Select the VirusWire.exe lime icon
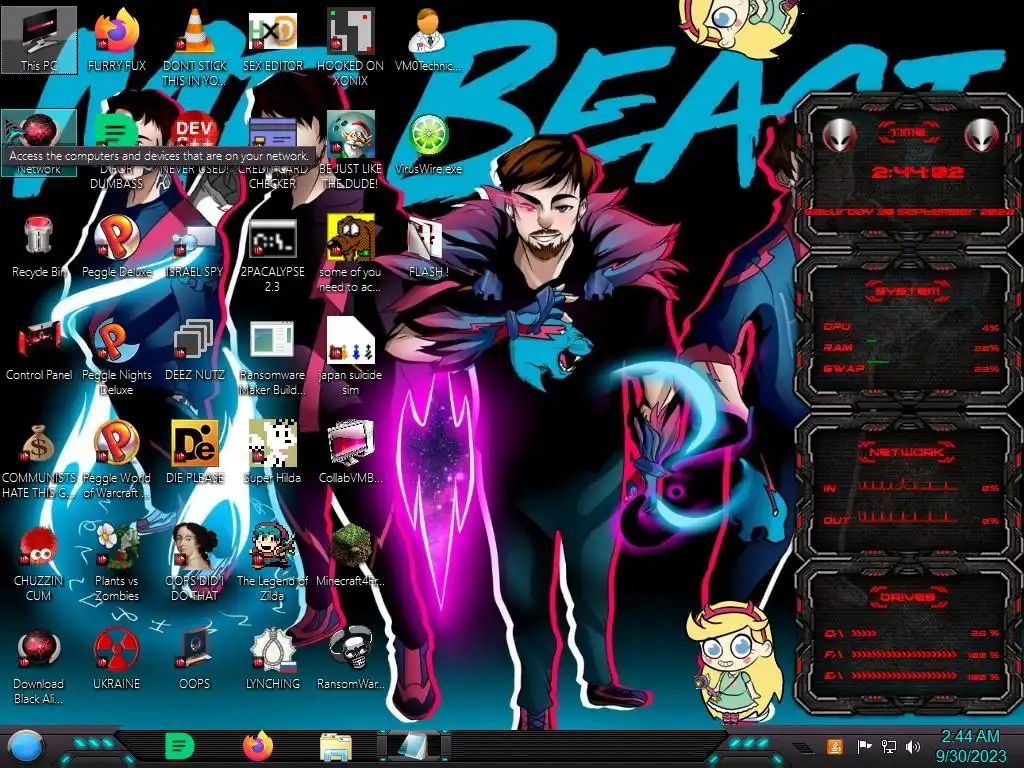 [428, 142]
